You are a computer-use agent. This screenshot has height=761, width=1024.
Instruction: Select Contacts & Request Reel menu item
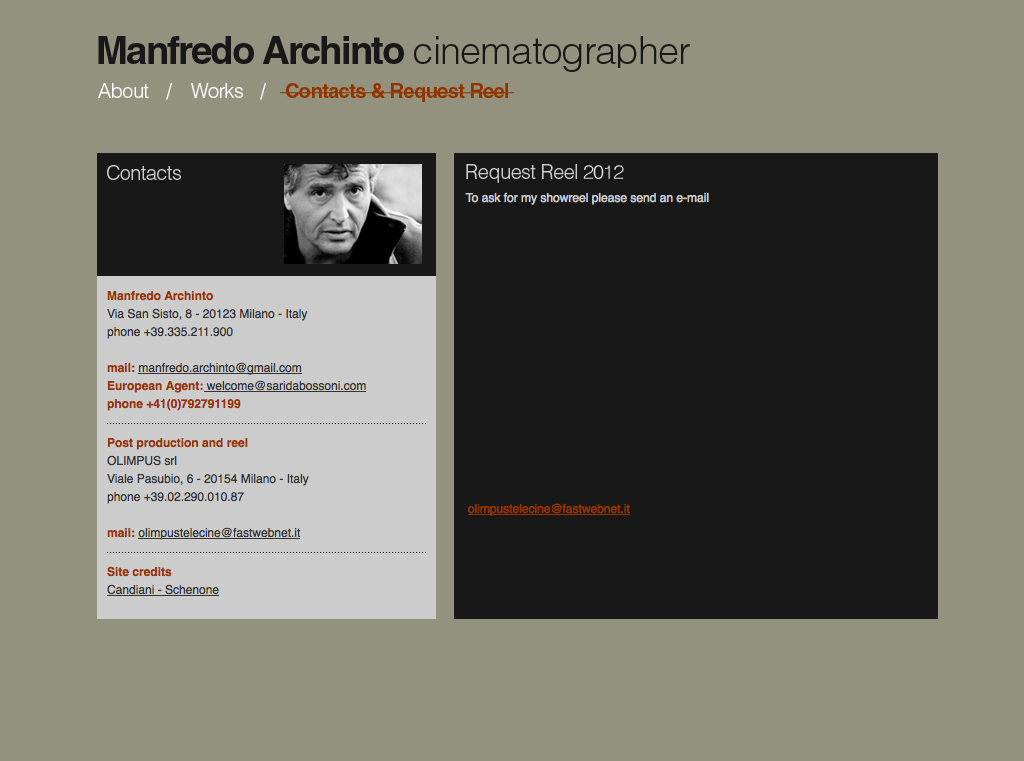pyautogui.click(x=397, y=91)
